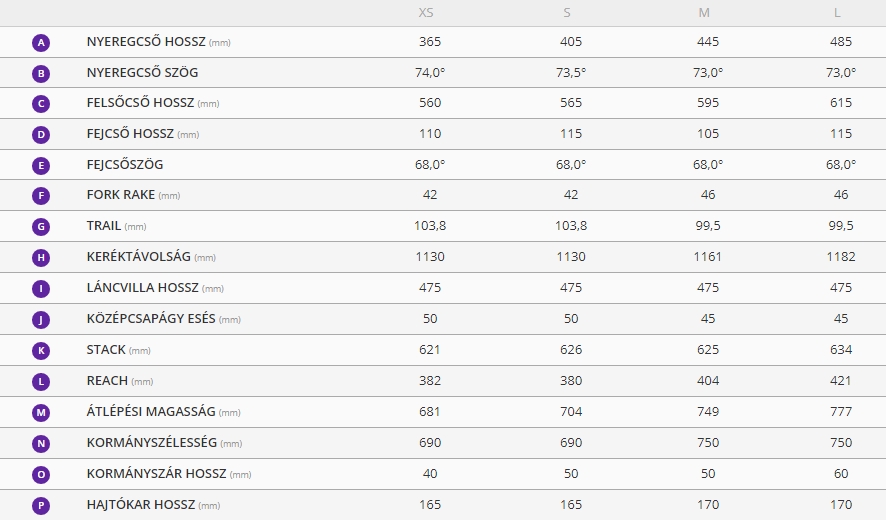This screenshot has width=886, height=520.
Task: Click the O badge beside KORMÁNYSZÁR HOSSZ
Action: pos(41,474)
